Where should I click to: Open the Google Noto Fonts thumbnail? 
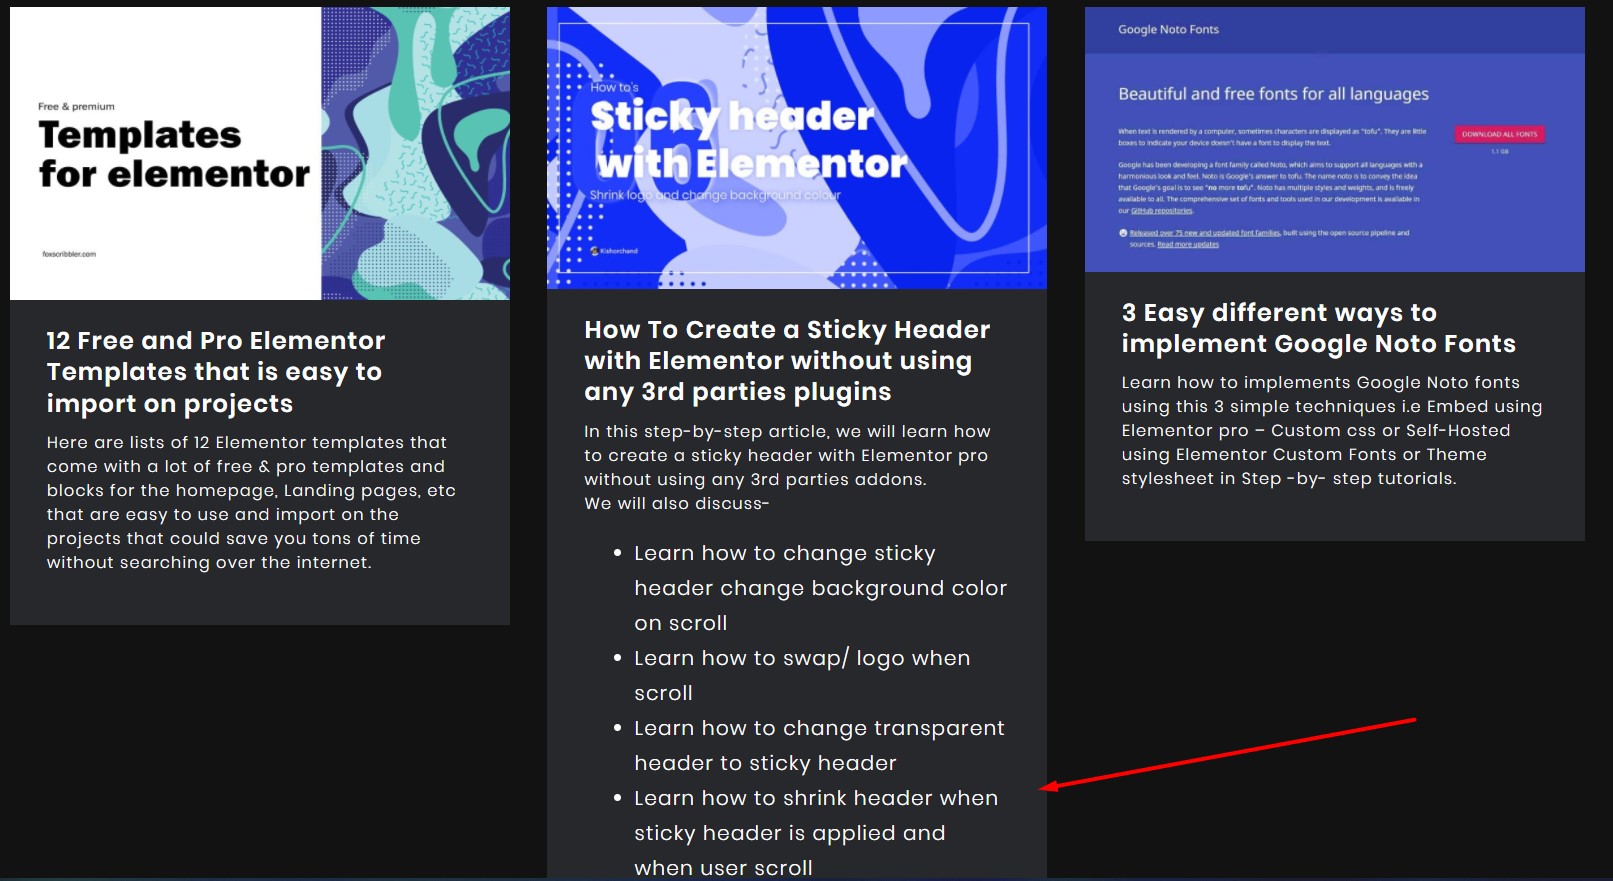click(x=1335, y=139)
